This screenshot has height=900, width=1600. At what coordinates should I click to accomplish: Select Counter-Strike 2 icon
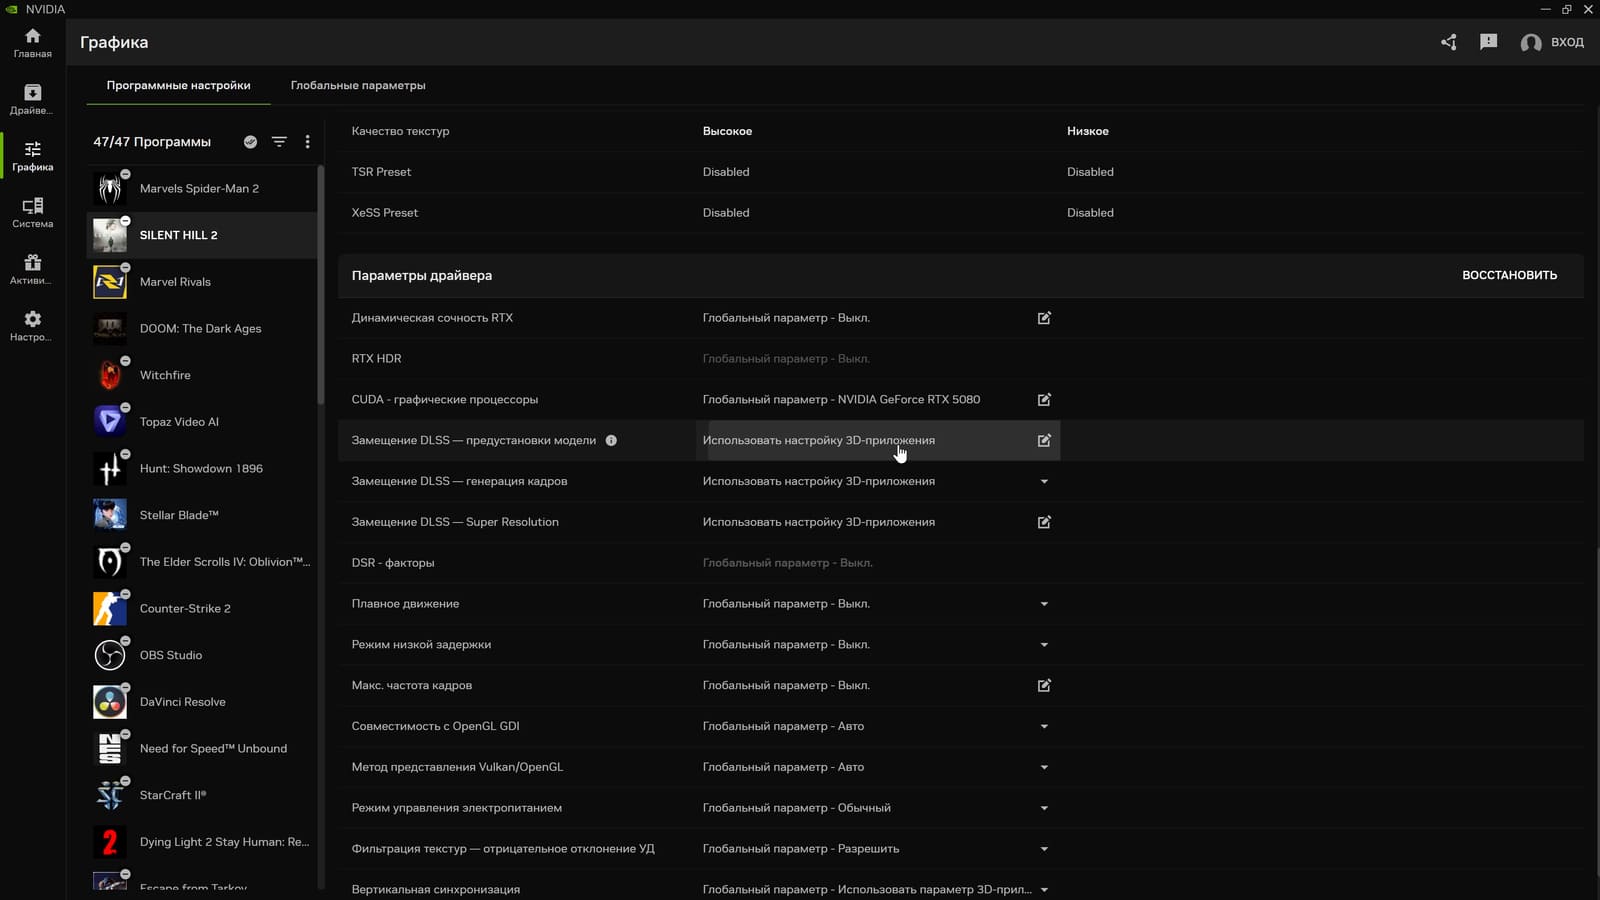pyautogui.click(x=110, y=608)
